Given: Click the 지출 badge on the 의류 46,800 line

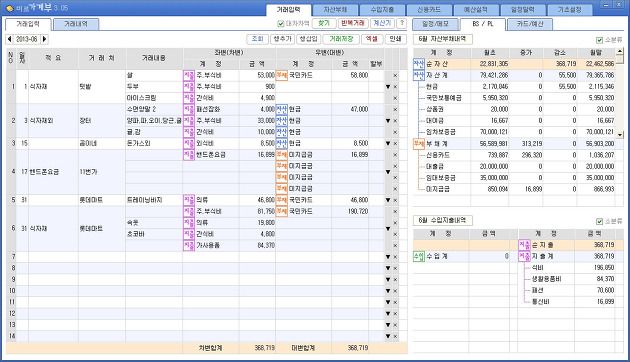Looking at the screenshot, I should (189, 200).
